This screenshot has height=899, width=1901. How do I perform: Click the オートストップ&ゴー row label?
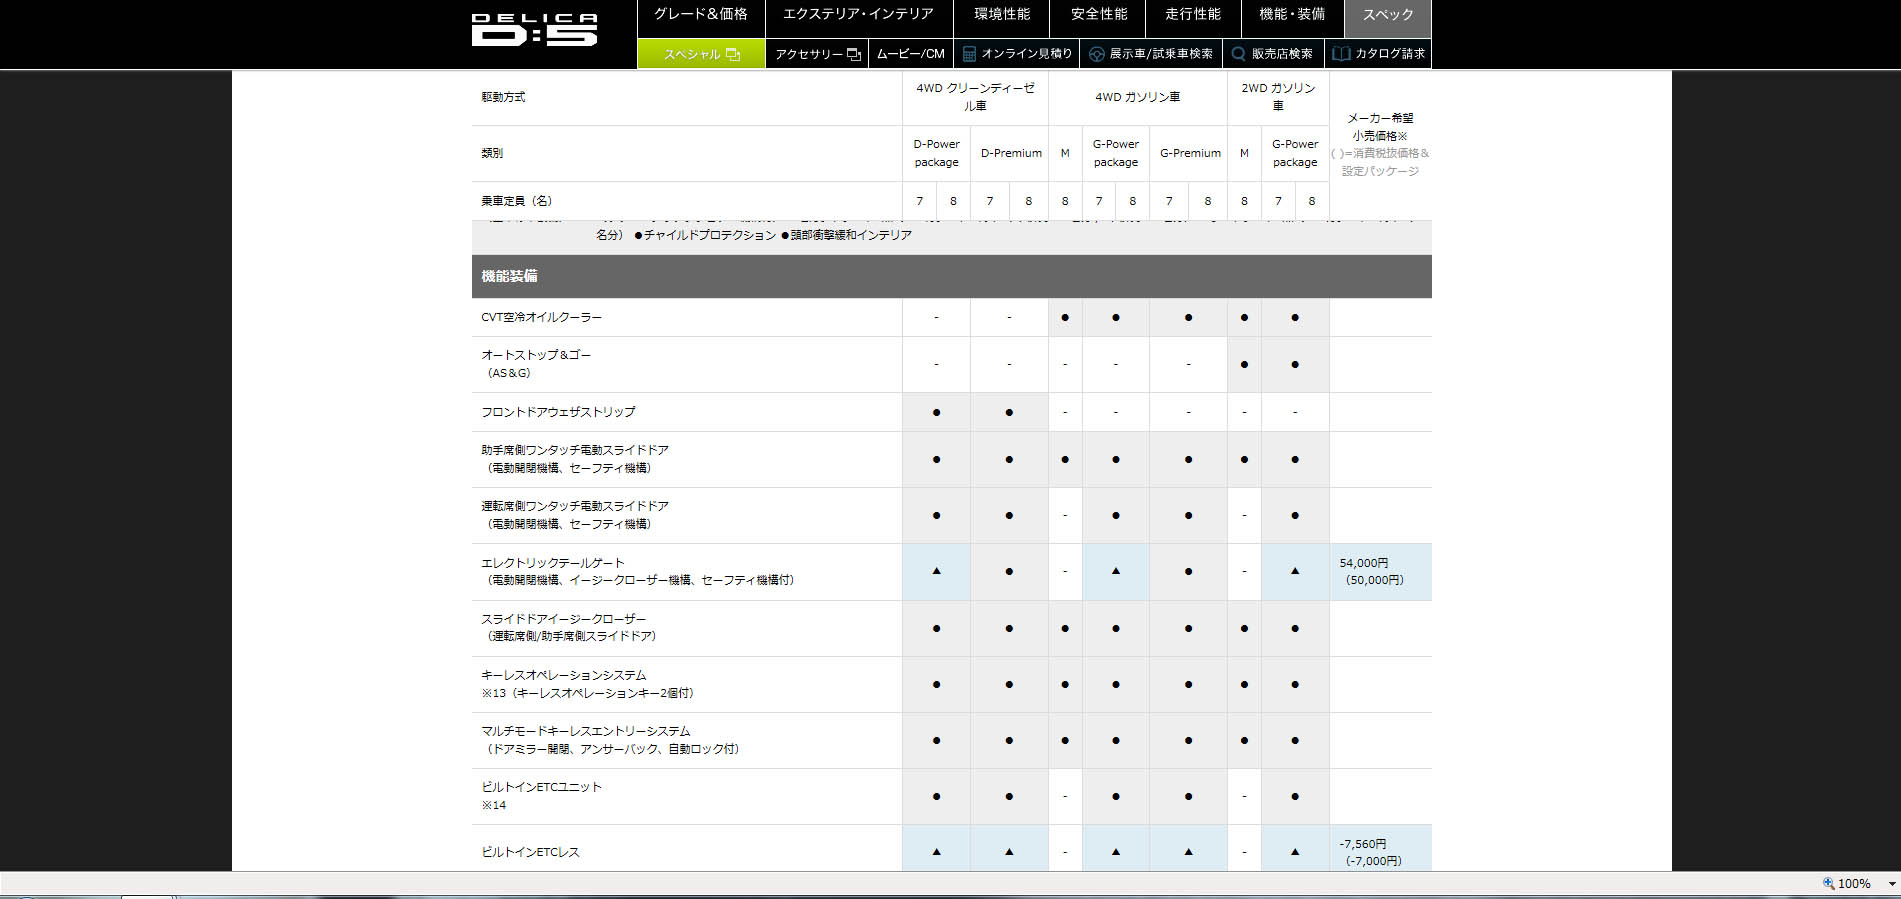pyautogui.click(x=536, y=364)
